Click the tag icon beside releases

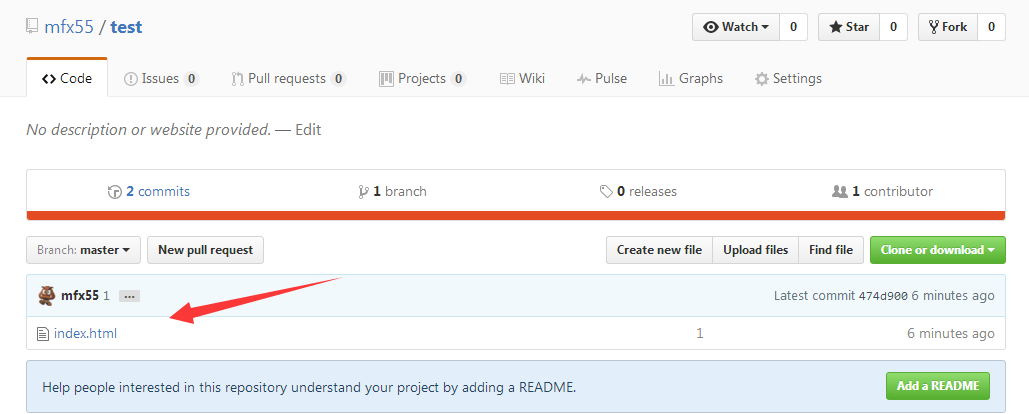pos(606,192)
